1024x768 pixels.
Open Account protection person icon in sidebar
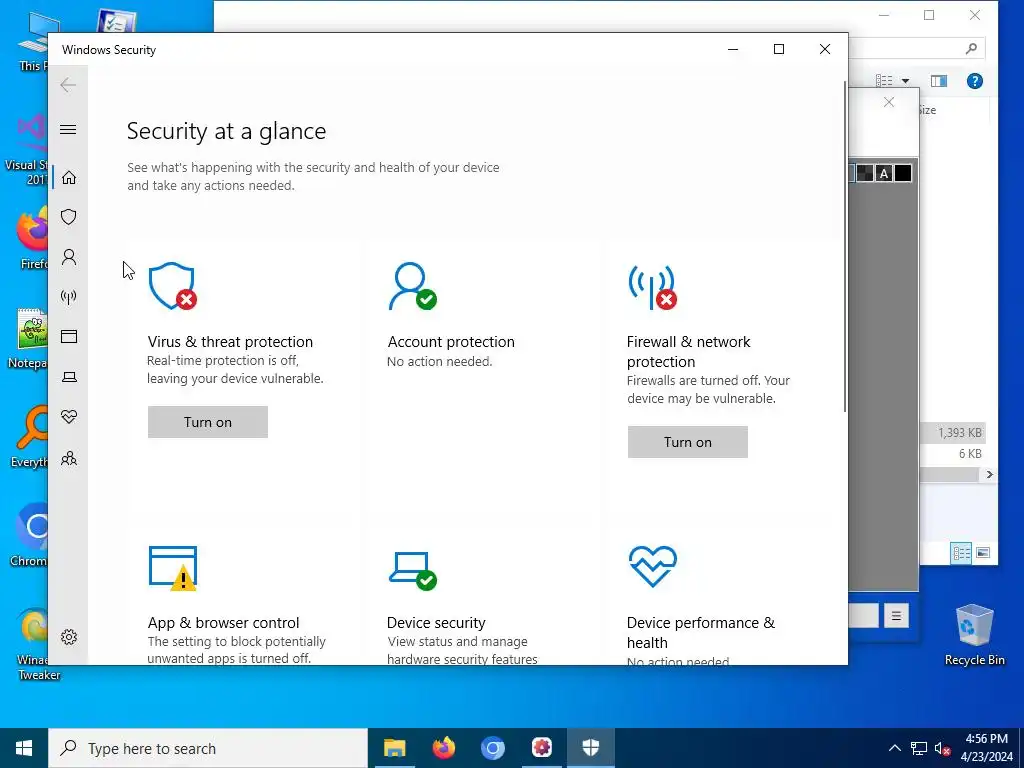69,257
